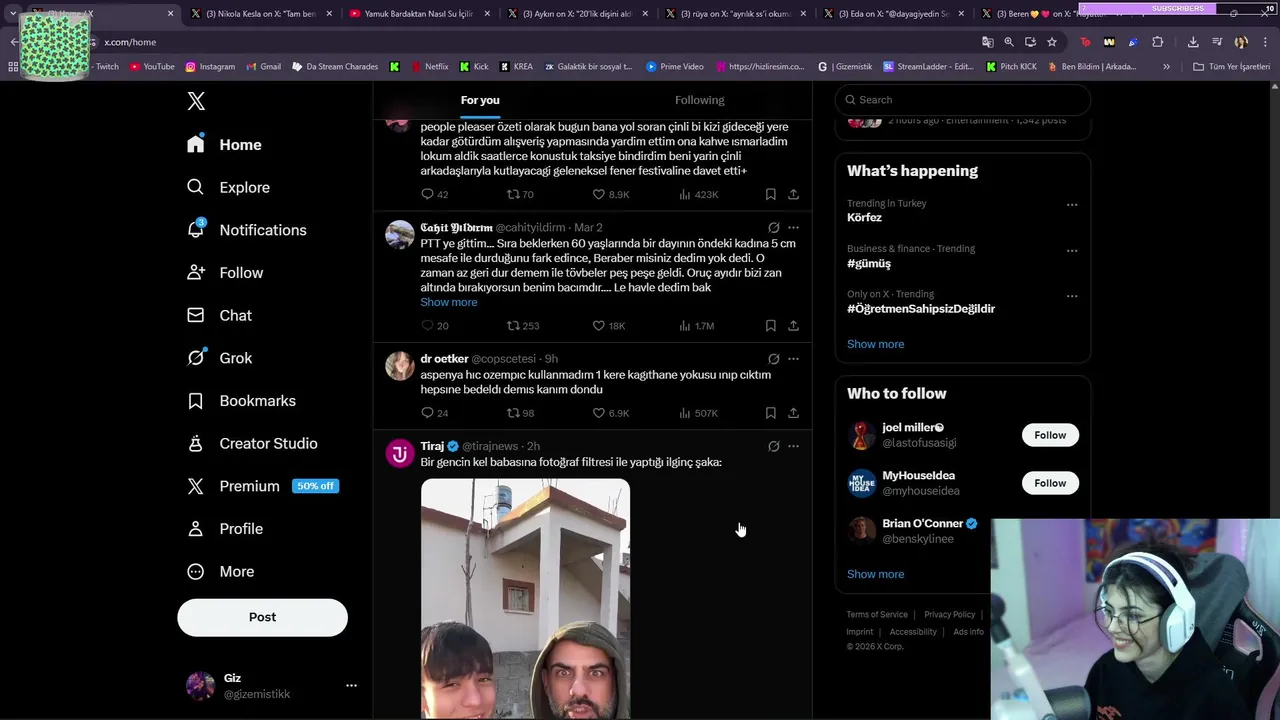Open the Tüm Yer İşaretleri folder
Screen dimensions: 1280x720
(x=1232, y=67)
